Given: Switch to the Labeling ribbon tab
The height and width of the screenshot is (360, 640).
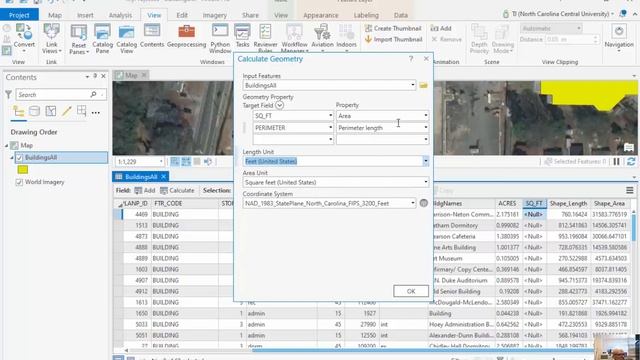Looking at the screenshot, I should [x=366, y=15].
